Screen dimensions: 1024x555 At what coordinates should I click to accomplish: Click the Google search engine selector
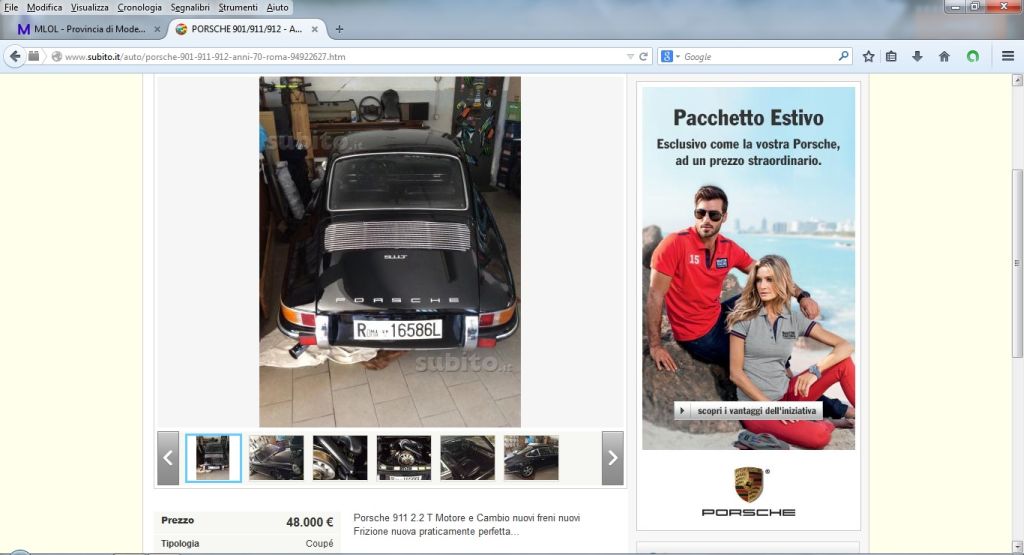(x=670, y=57)
